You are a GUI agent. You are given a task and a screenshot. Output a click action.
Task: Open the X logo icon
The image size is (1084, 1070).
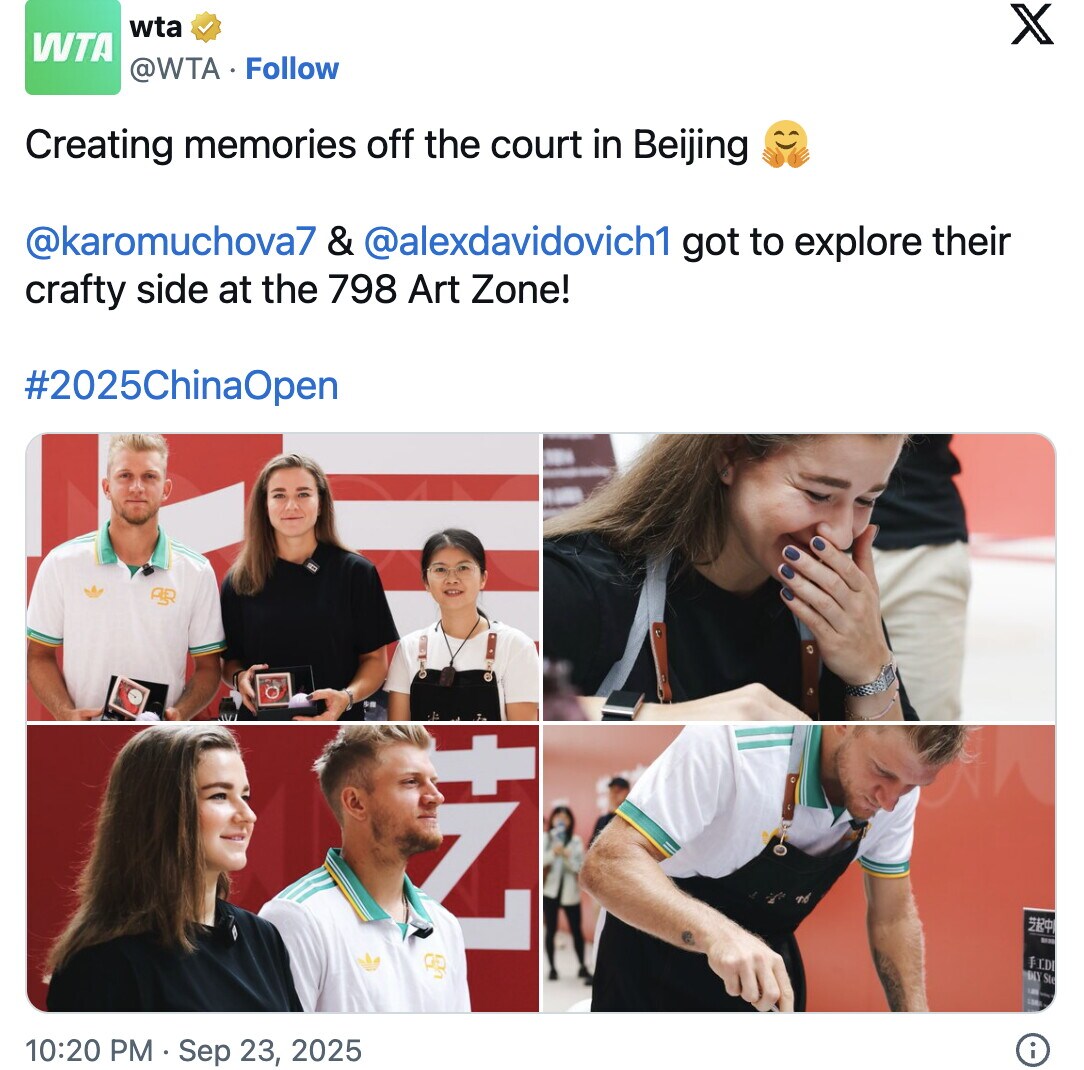[x=1032, y=24]
